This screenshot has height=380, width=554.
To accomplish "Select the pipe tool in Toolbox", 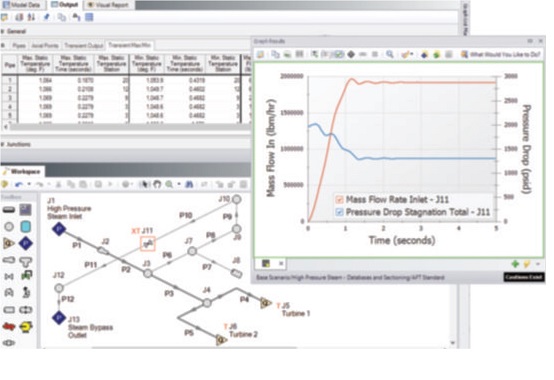I will click(x=9, y=210).
